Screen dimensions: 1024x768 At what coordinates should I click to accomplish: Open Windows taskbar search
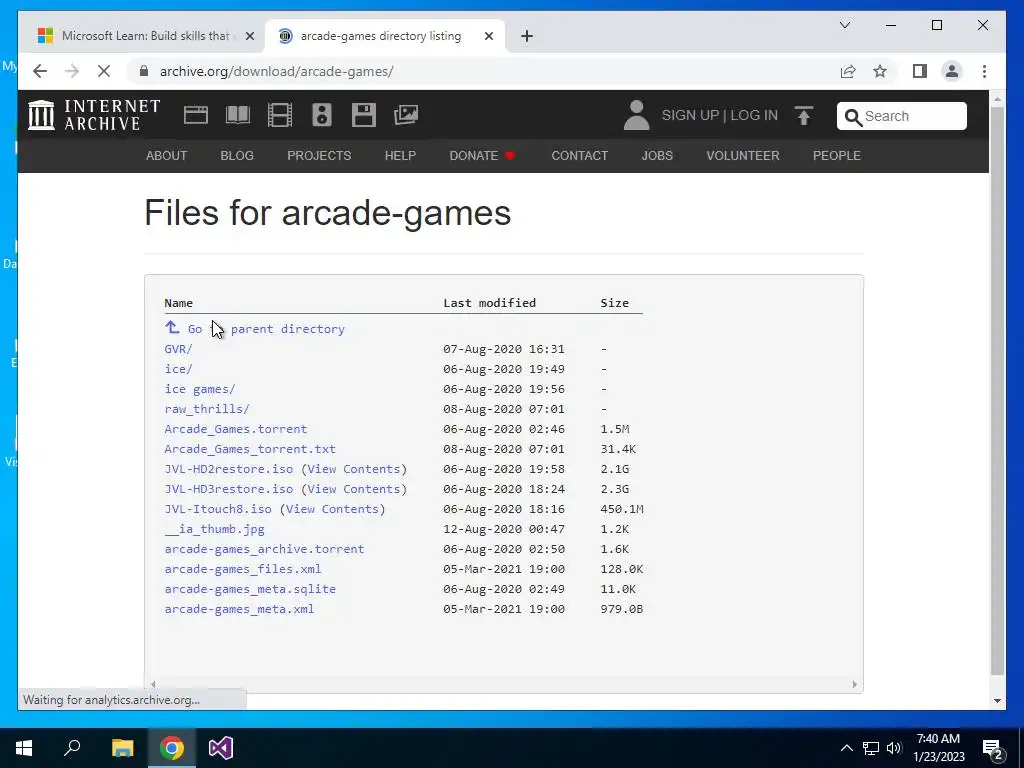(x=72, y=748)
